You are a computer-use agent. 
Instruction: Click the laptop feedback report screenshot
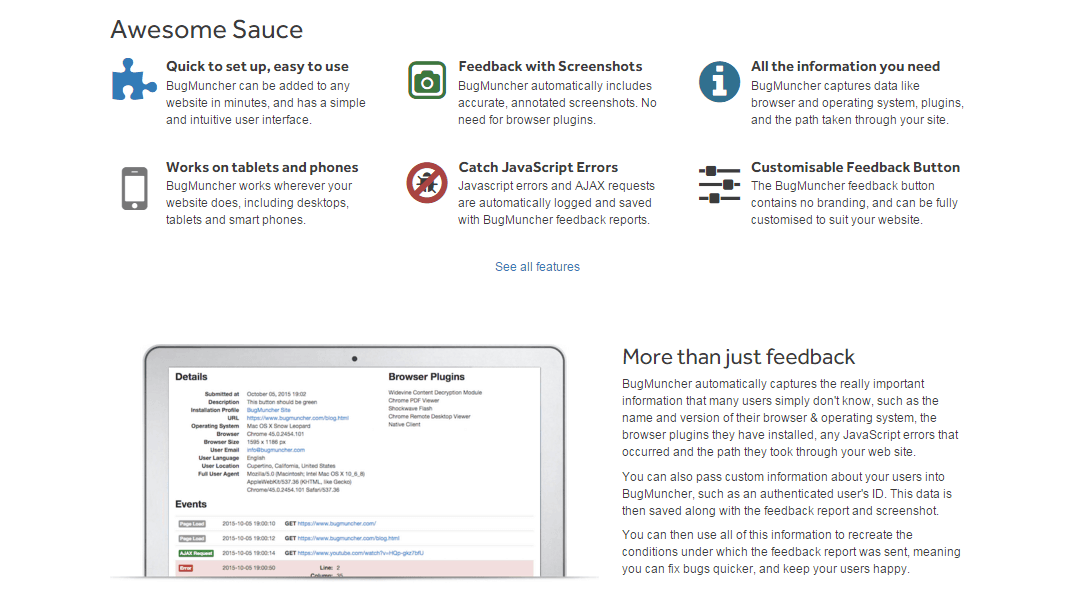tap(354, 461)
